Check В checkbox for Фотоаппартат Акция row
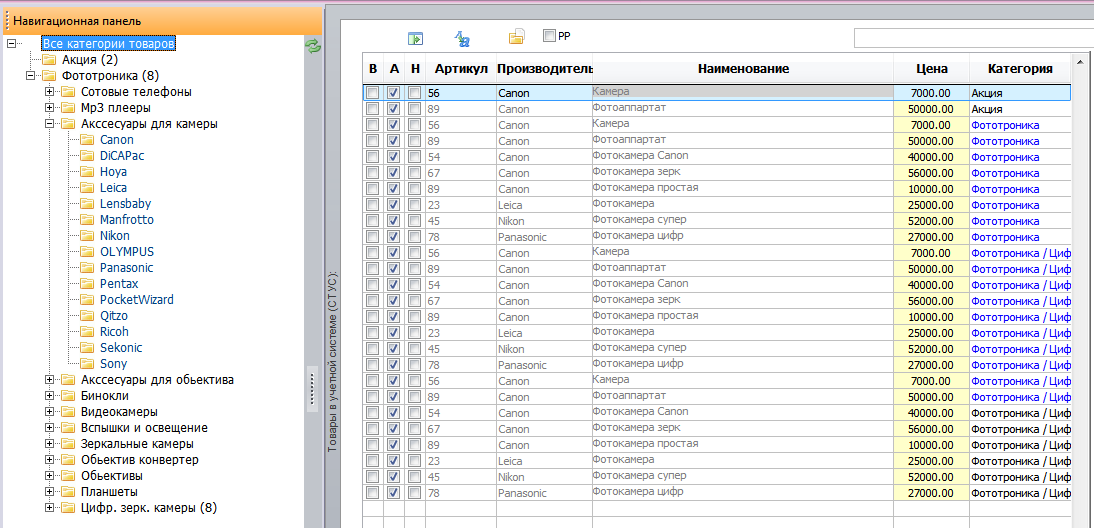This screenshot has width=1094, height=528. click(x=373, y=109)
